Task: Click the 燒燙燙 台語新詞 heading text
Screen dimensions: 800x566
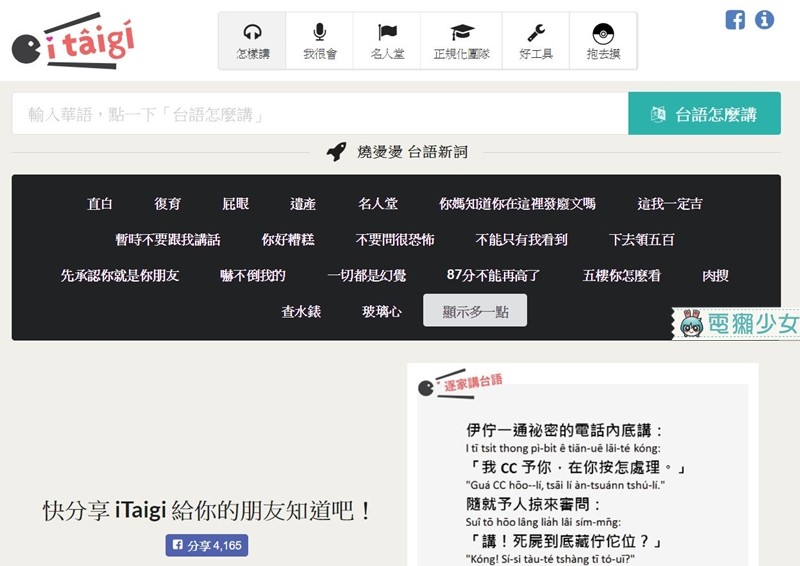Action: [x=412, y=152]
